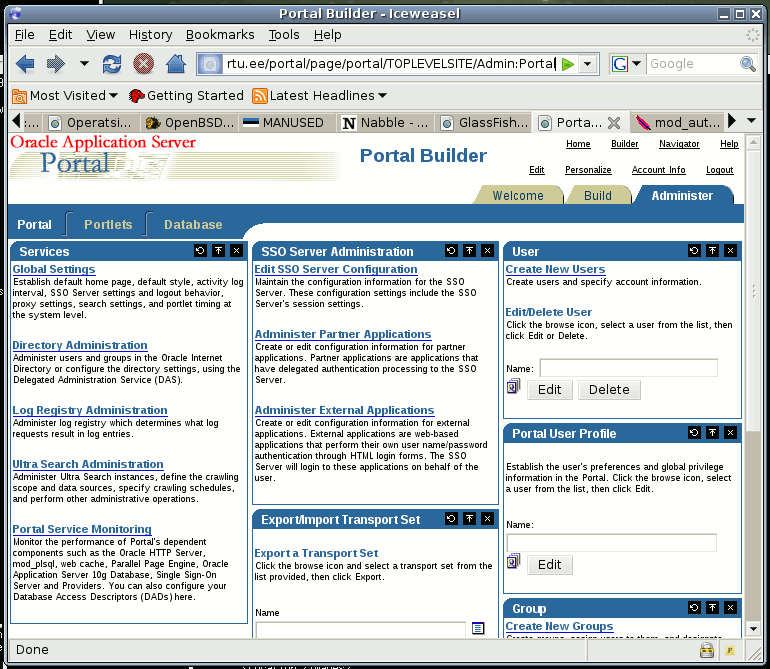Click the red stop loading icon
Screen dimensions: 770x669
coord(143,64)
